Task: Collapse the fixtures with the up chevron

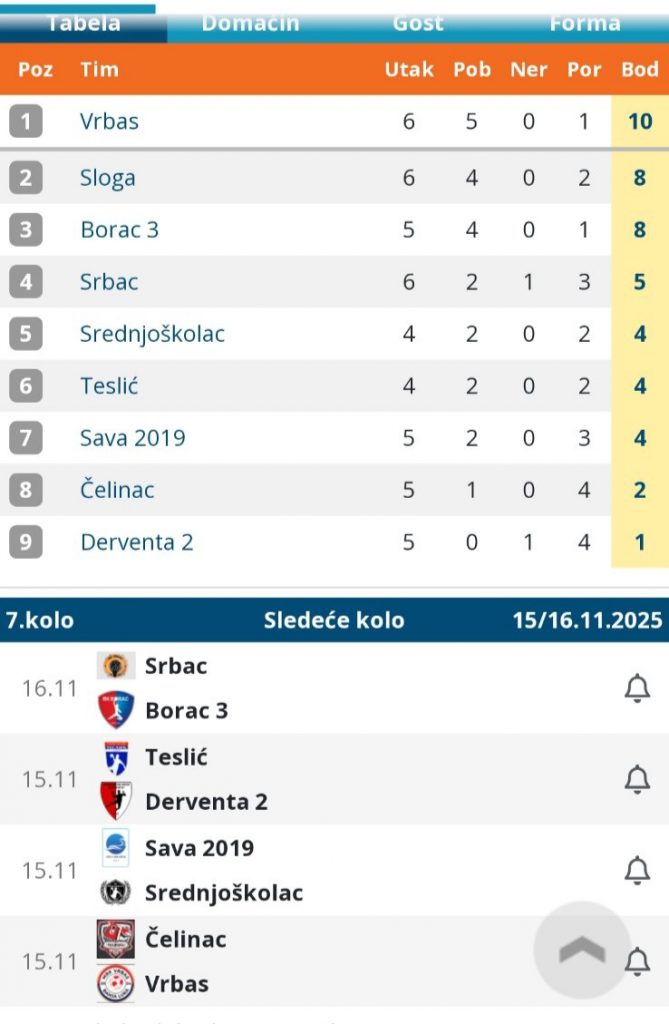Action: tap(581, 948)
